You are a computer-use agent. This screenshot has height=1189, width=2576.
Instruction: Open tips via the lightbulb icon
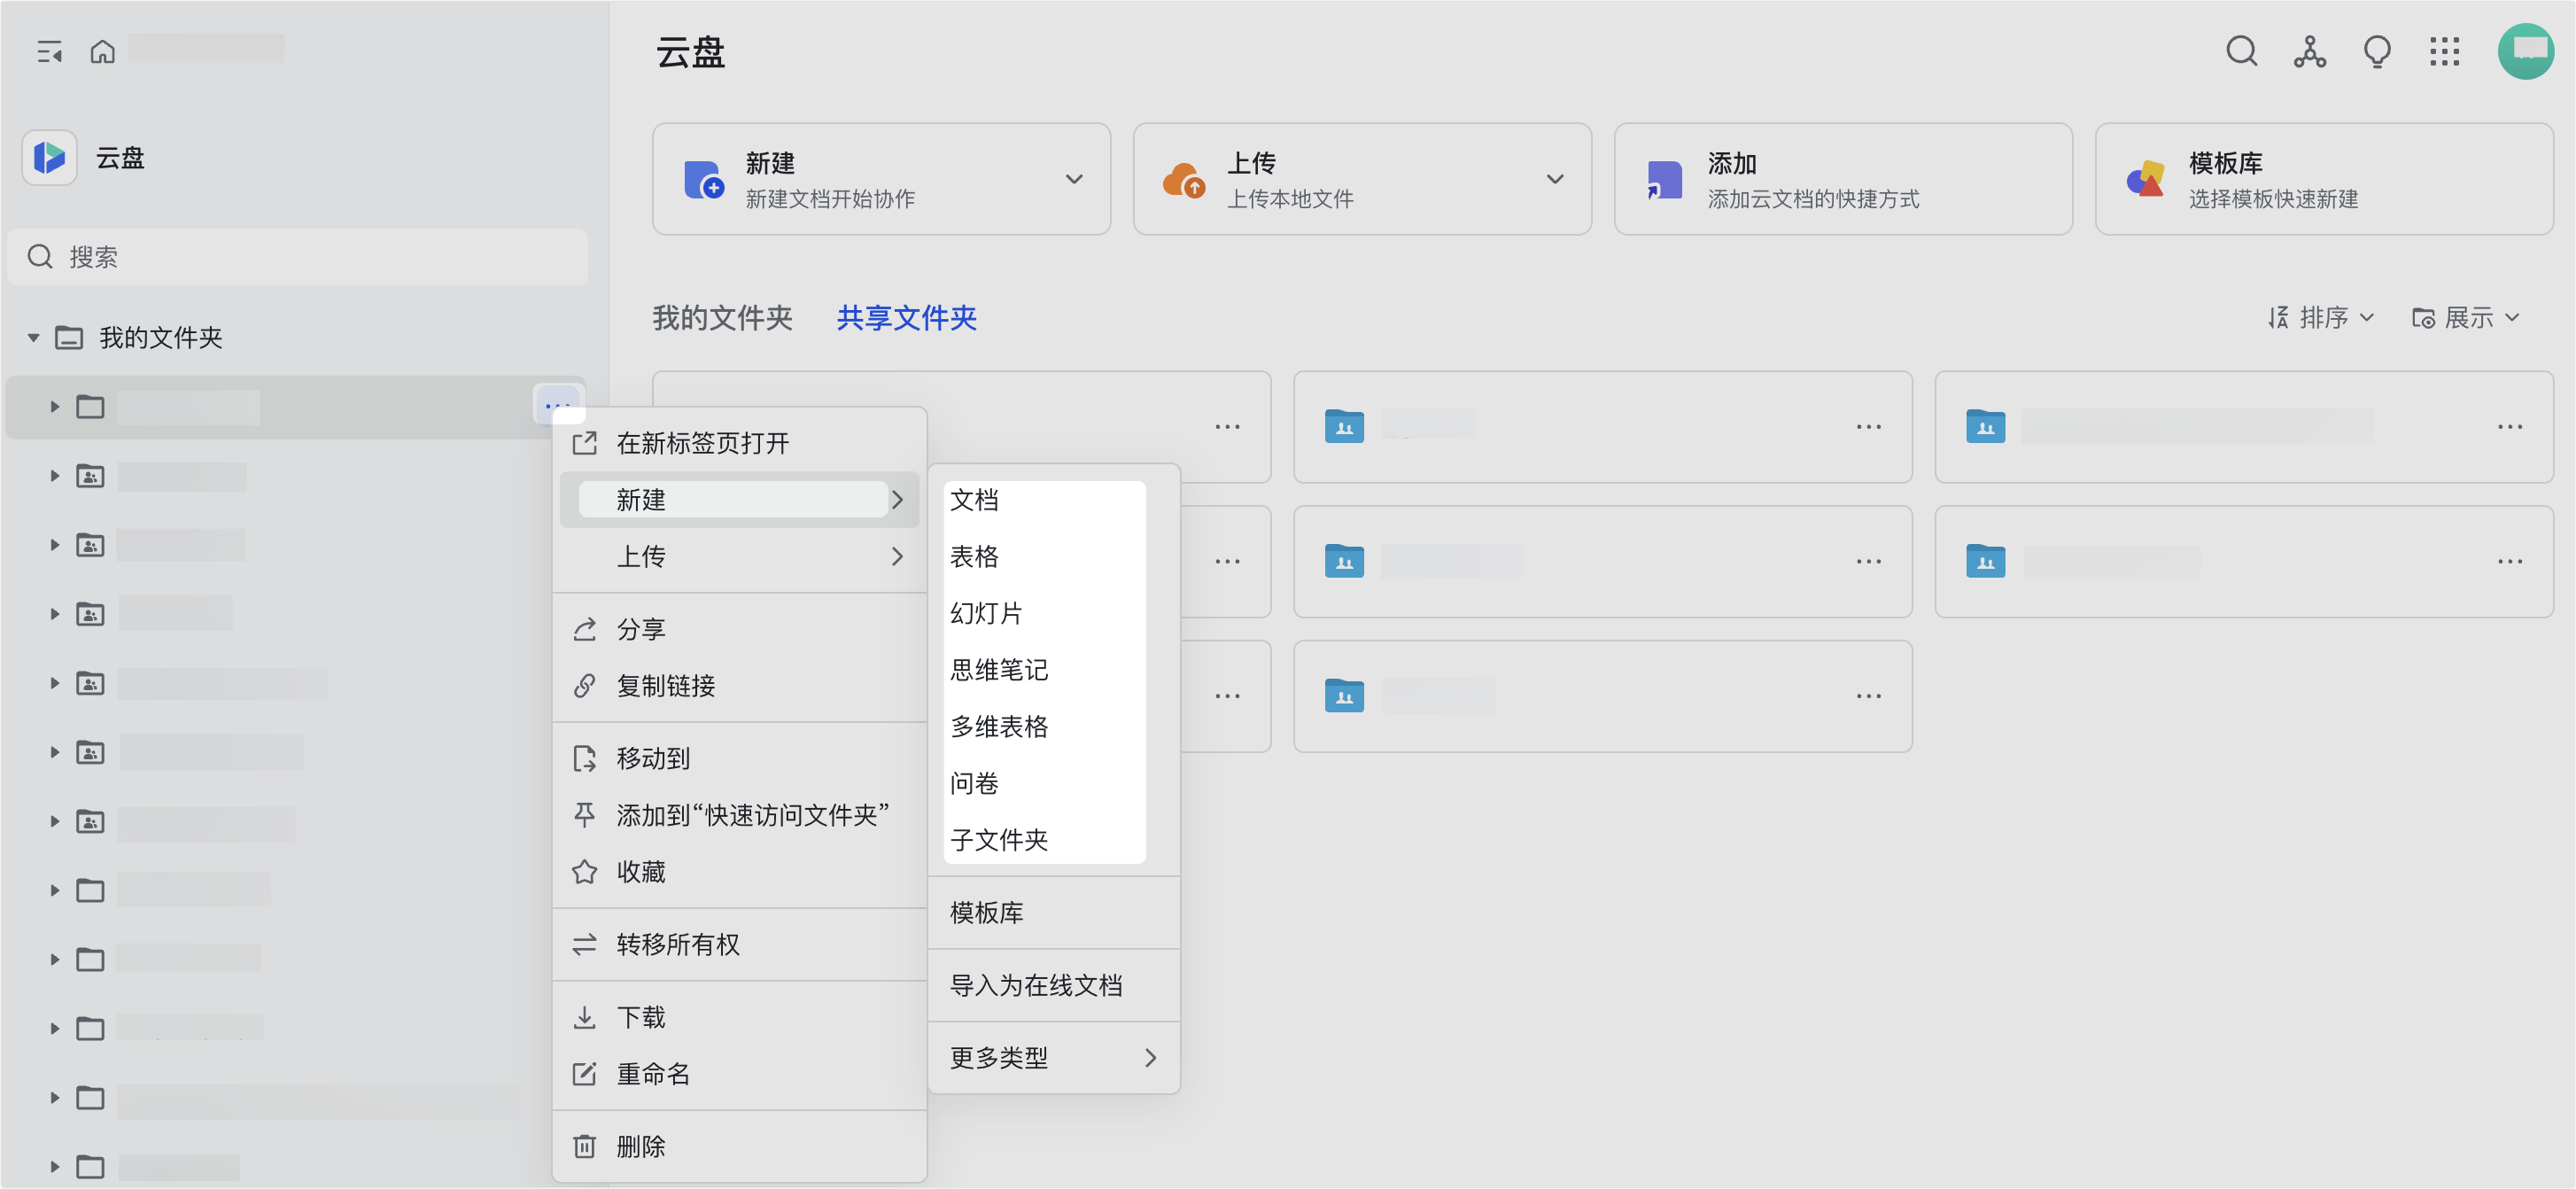pyautogui.click(x=2376, y=51)
